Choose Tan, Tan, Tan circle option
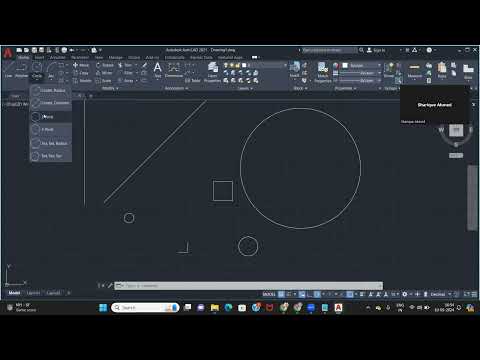Screen dimensions: 480x360 click(51, 156)
